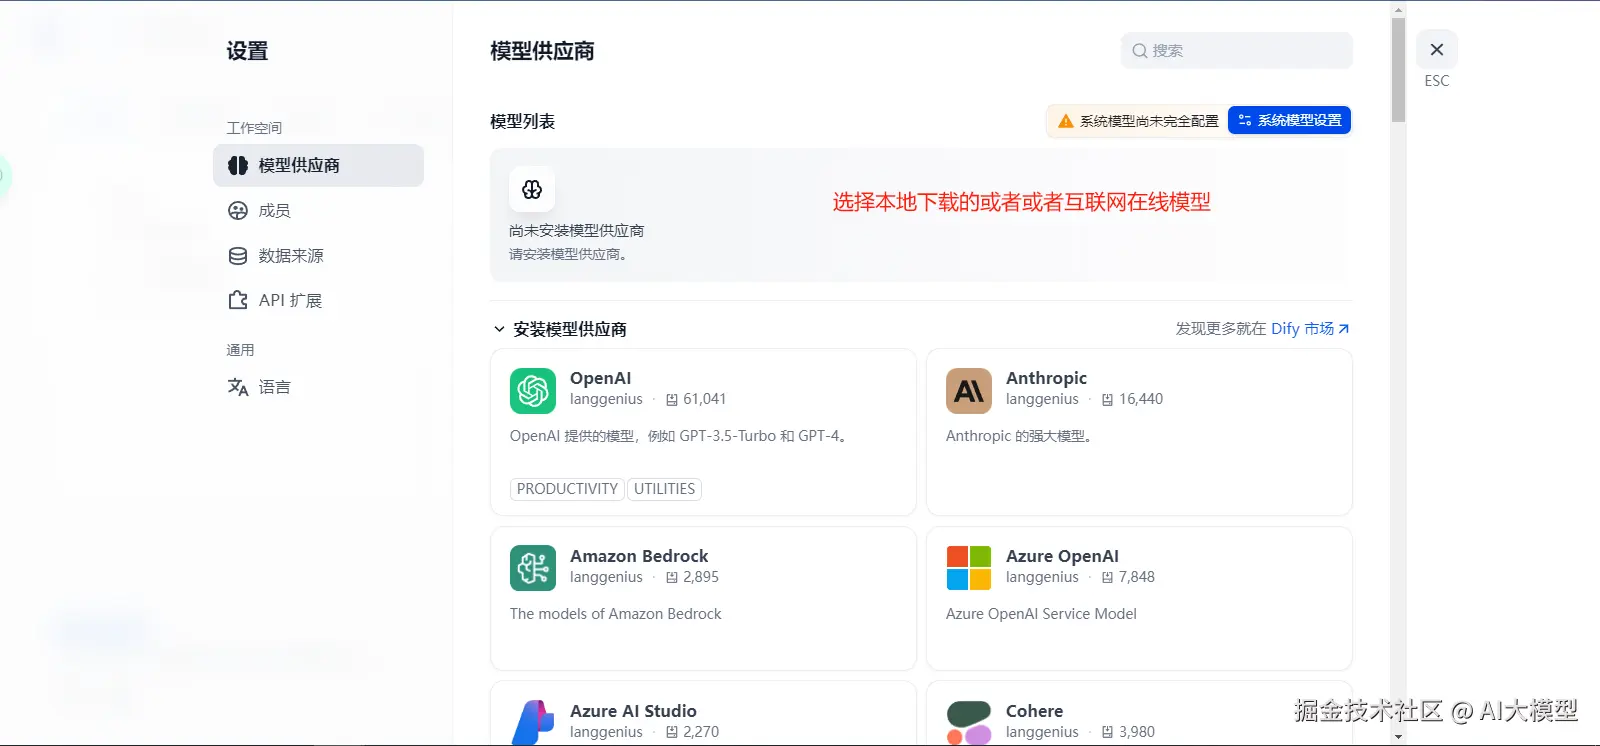The height and width of the screenshot is (746, 1600).
Task: Click the translate icon beside 语言
Action: point(238,387)
